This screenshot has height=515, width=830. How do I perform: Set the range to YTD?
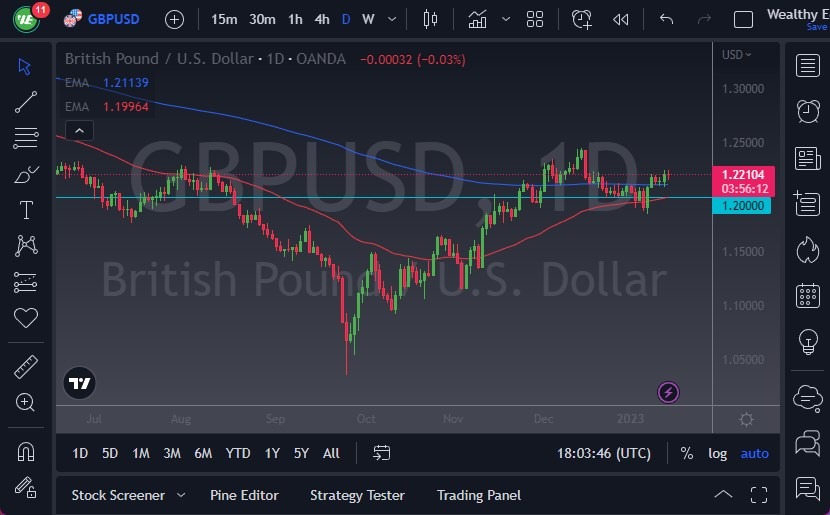click(238, 454)
